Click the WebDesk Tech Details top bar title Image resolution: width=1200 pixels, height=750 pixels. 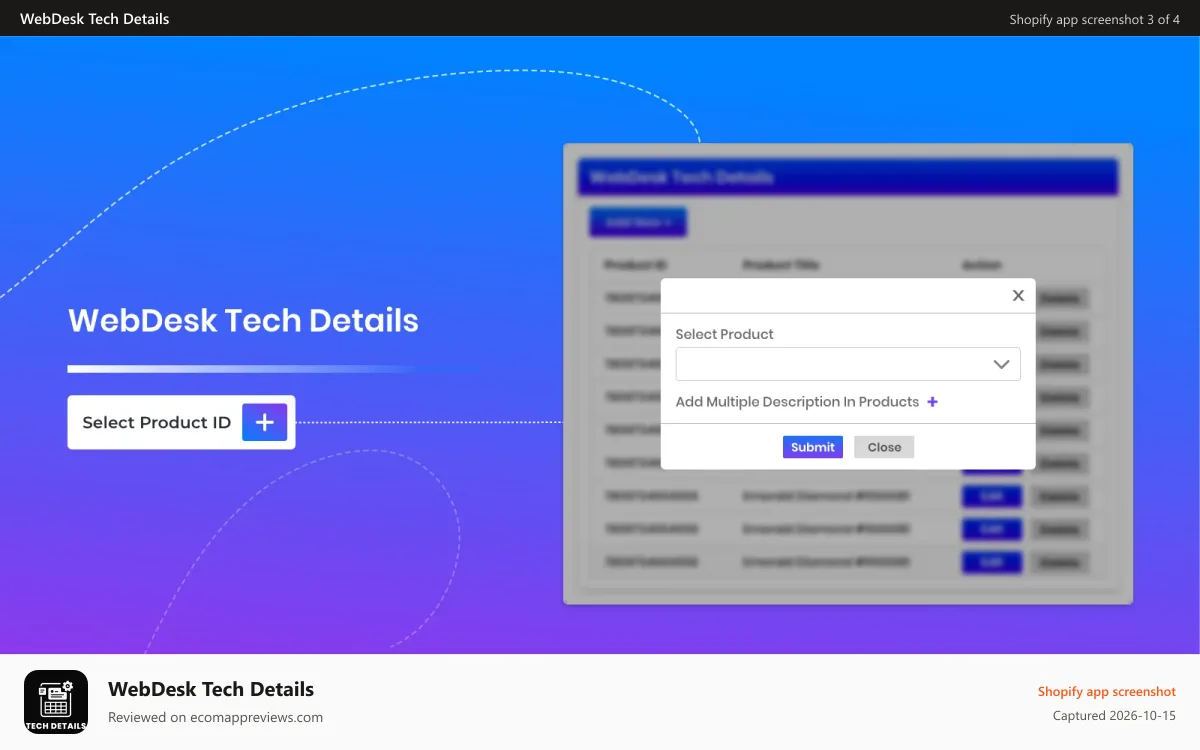[95, 19]
